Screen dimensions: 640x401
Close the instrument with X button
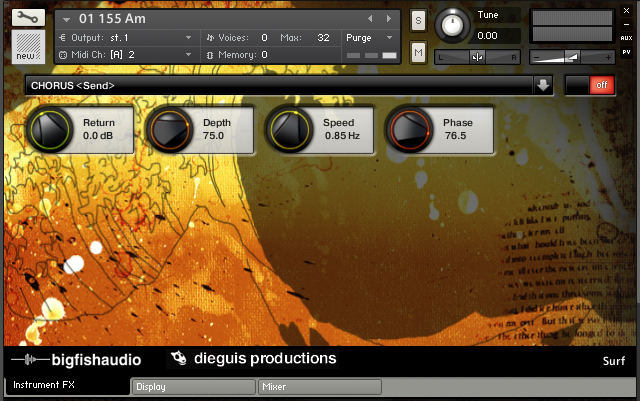coord(627,11)
